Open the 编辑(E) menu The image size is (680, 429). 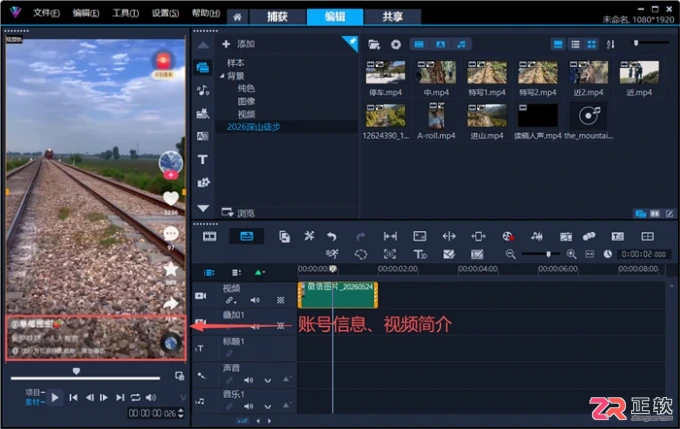click(x=86, y=13)
